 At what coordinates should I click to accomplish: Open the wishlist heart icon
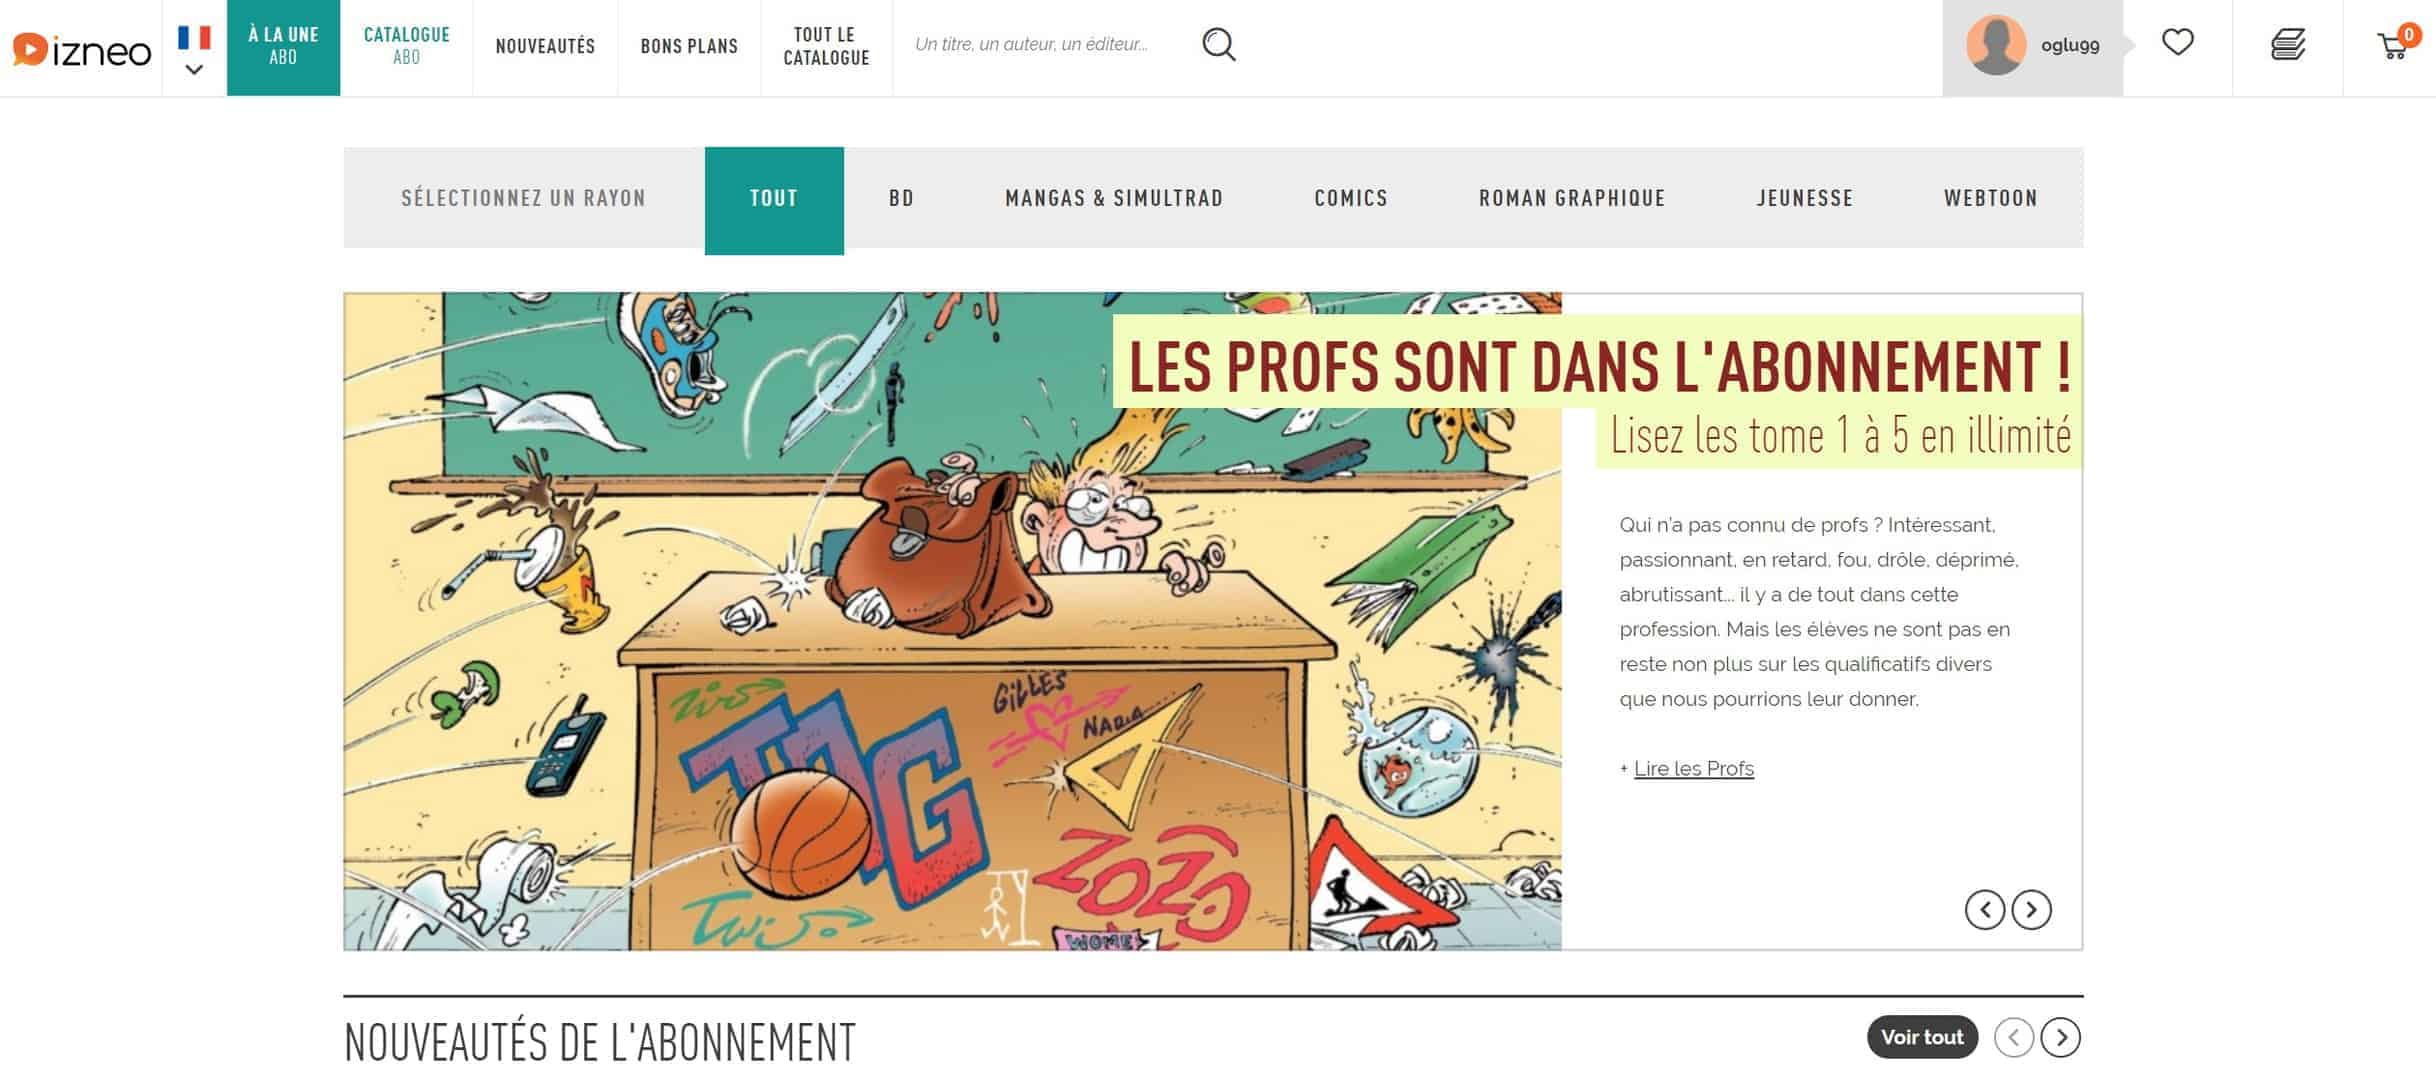click(2177, 43)
